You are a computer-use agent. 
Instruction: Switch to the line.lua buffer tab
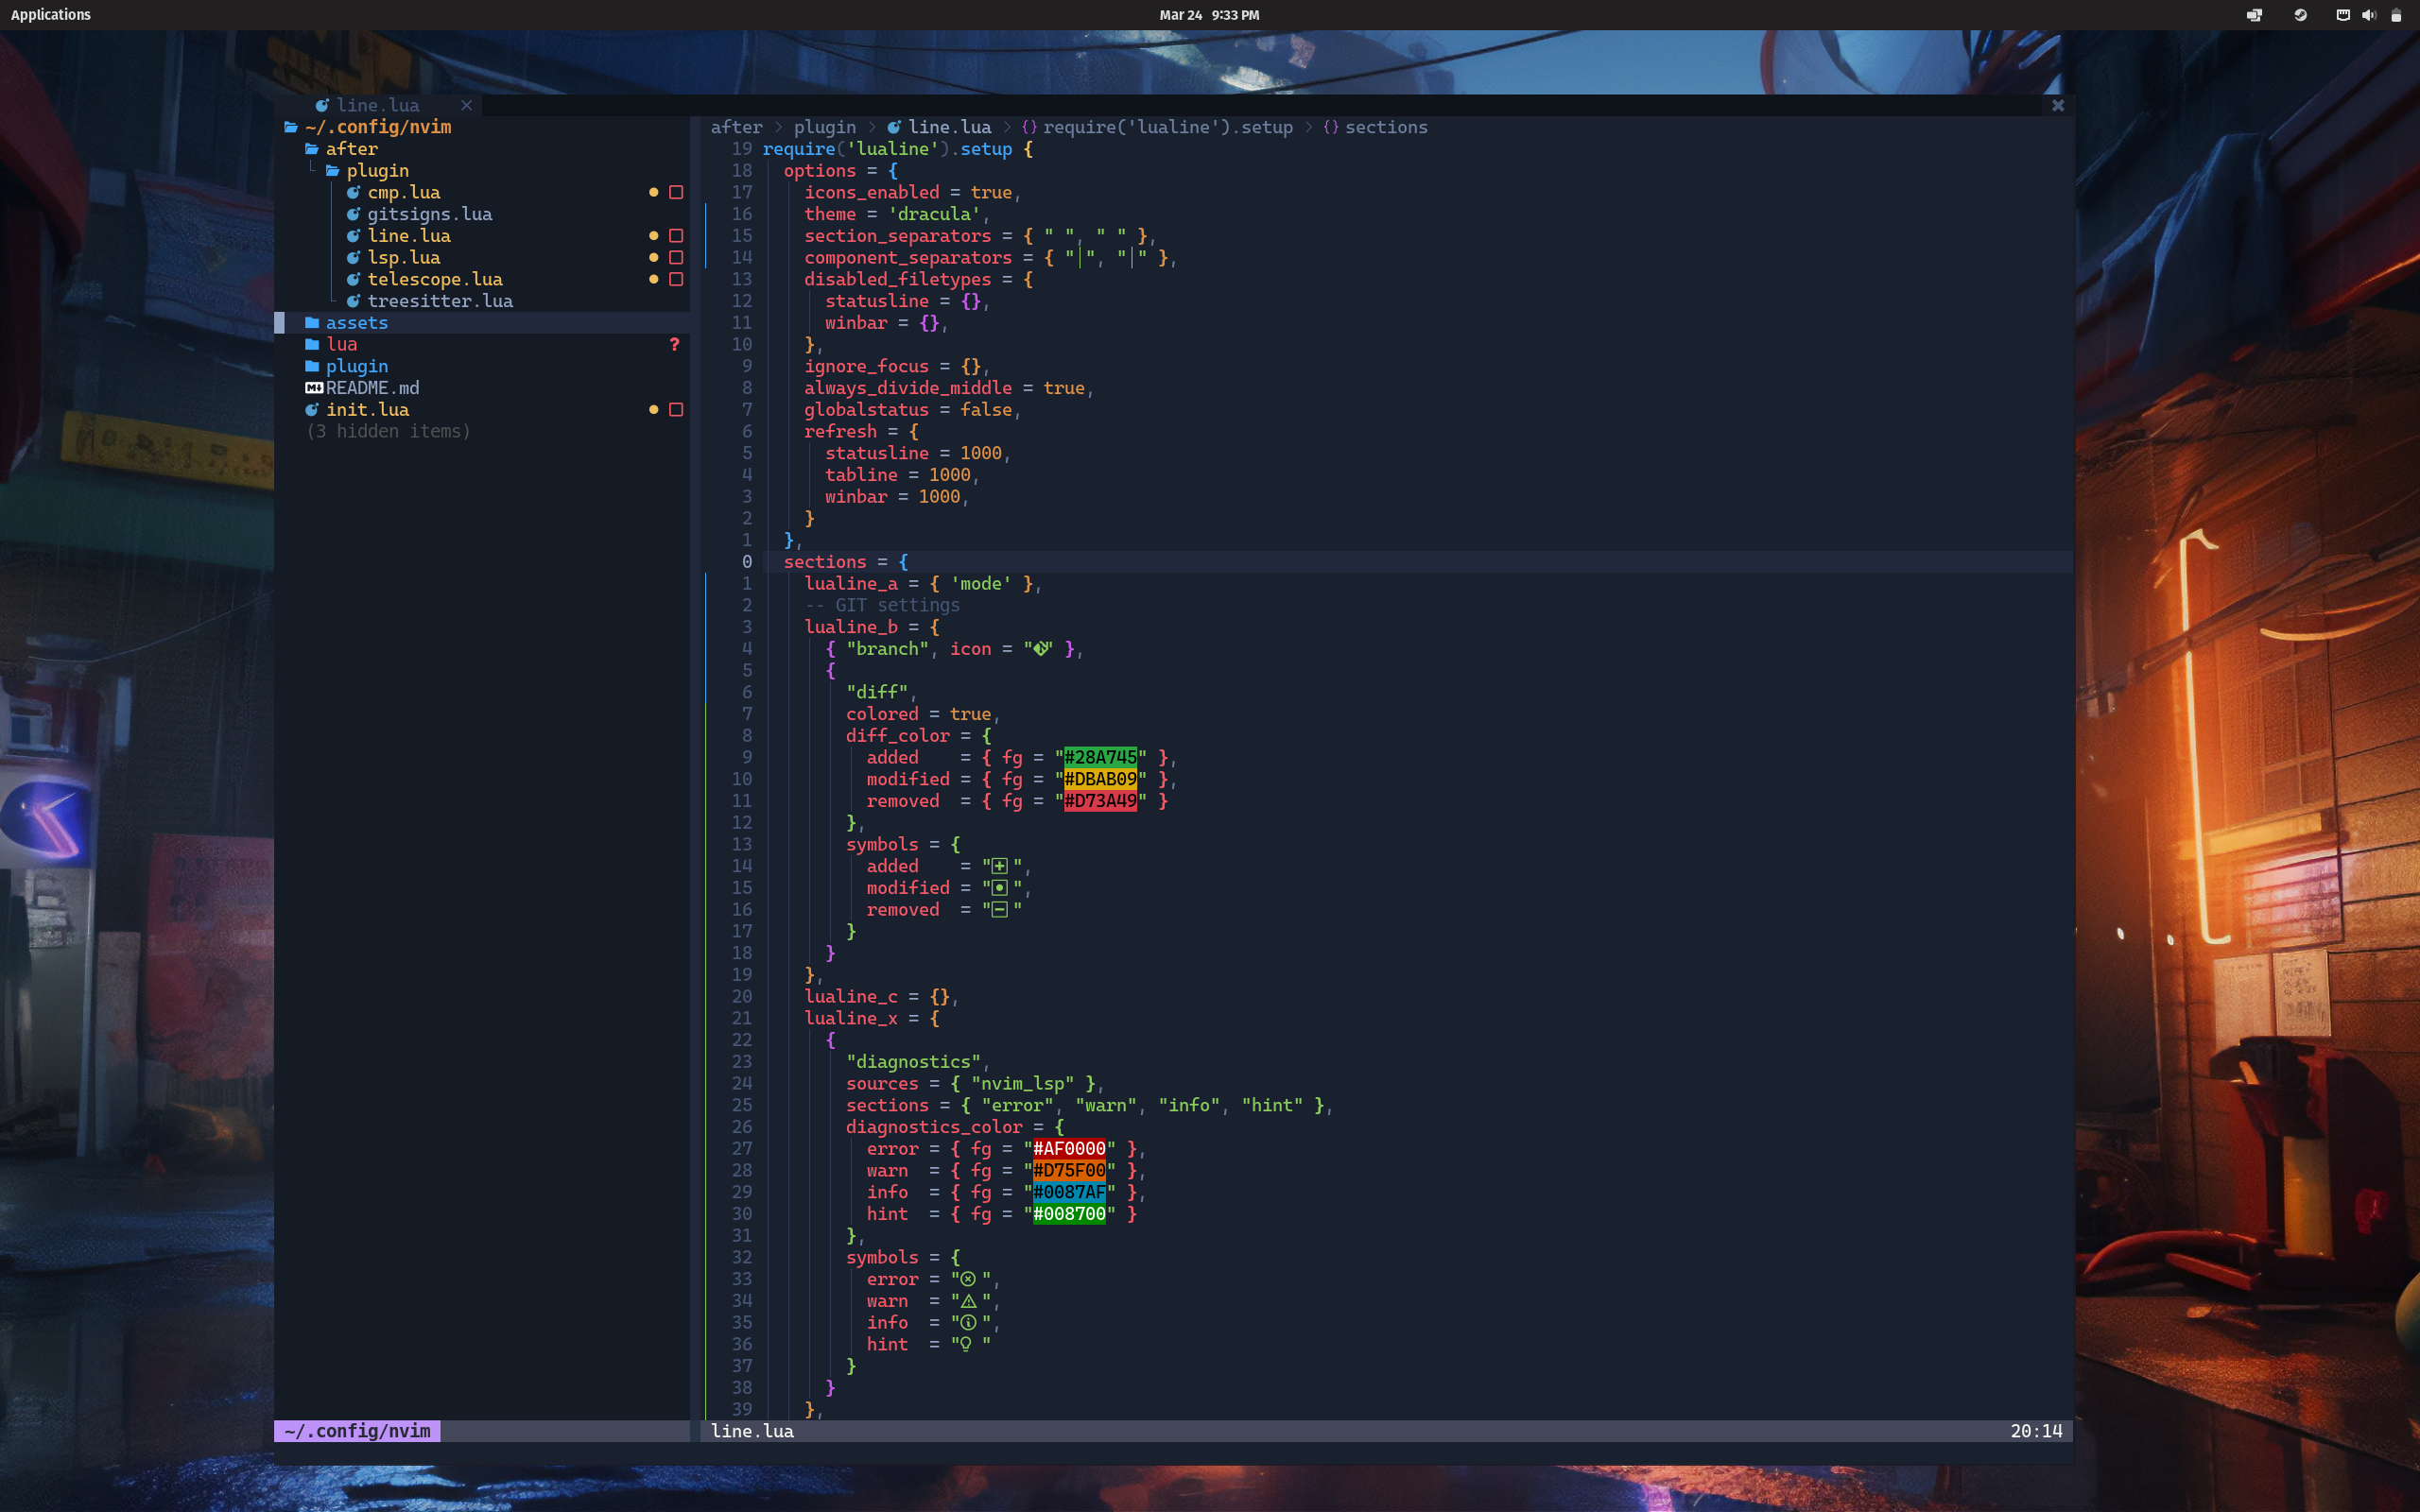point(377,105)
